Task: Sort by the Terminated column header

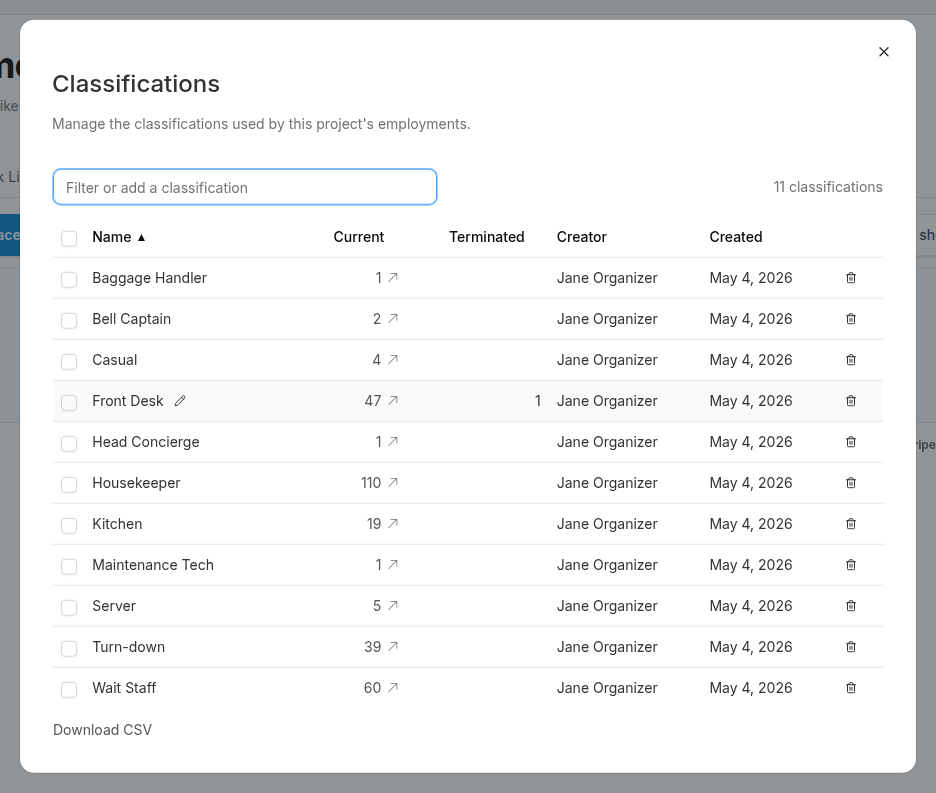Action: (x=487, y=237)
